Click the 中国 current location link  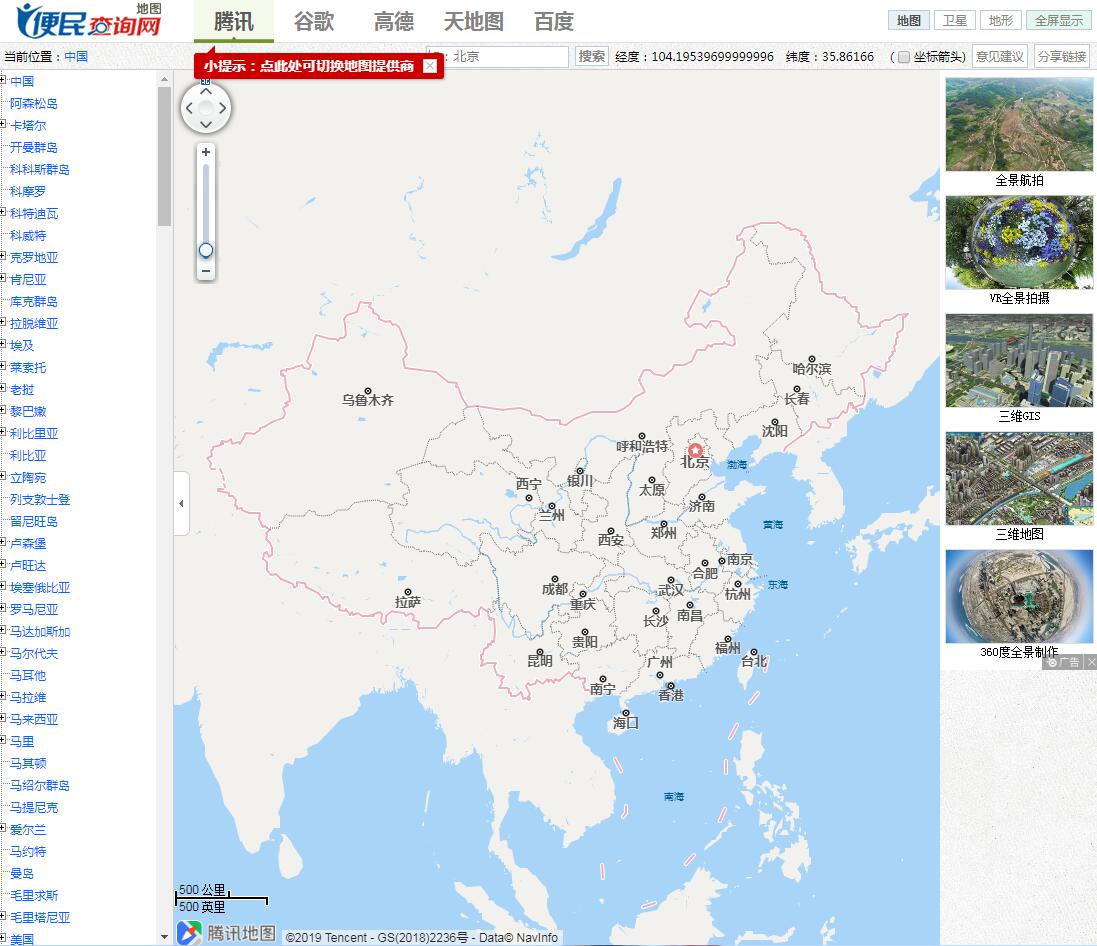click(76, 57)
